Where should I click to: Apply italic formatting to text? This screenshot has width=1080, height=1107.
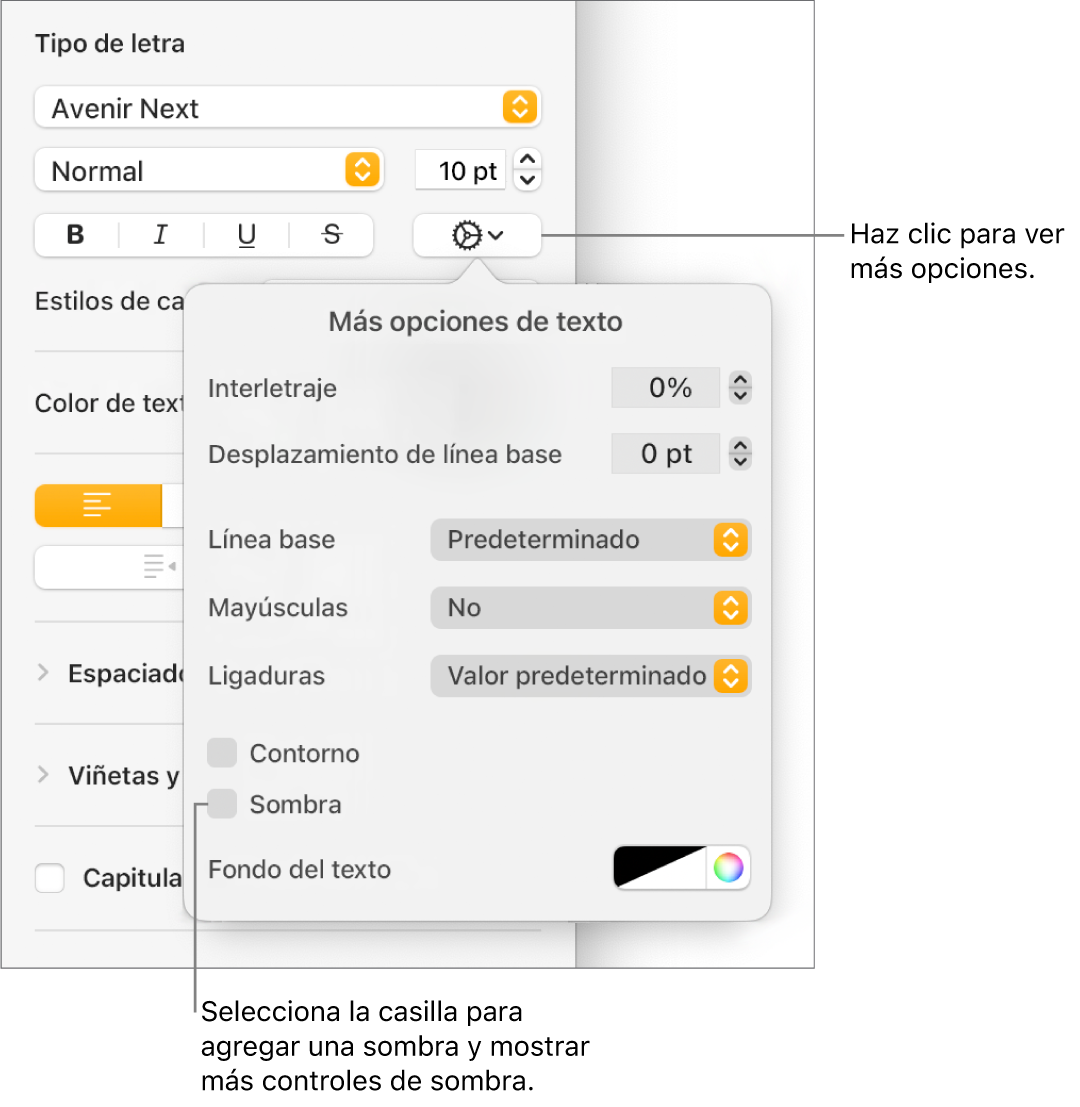pyautogui.click(x=160, y=236)
